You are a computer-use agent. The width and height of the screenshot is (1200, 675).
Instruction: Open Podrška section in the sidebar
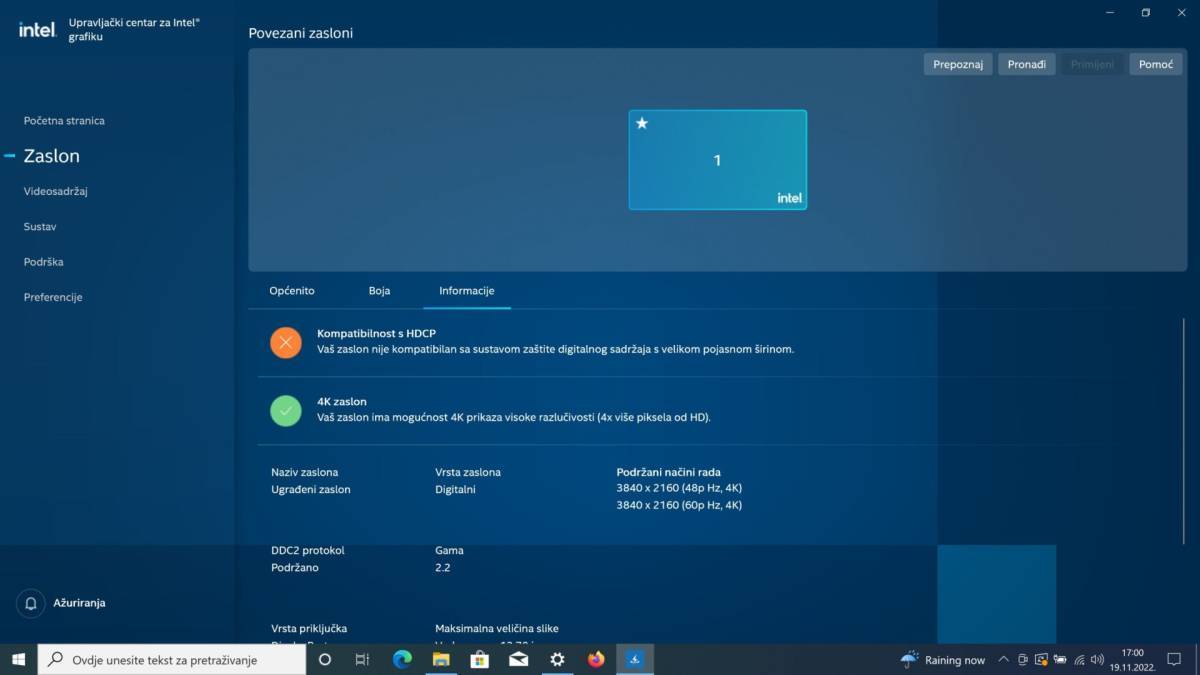coord(44,262)
